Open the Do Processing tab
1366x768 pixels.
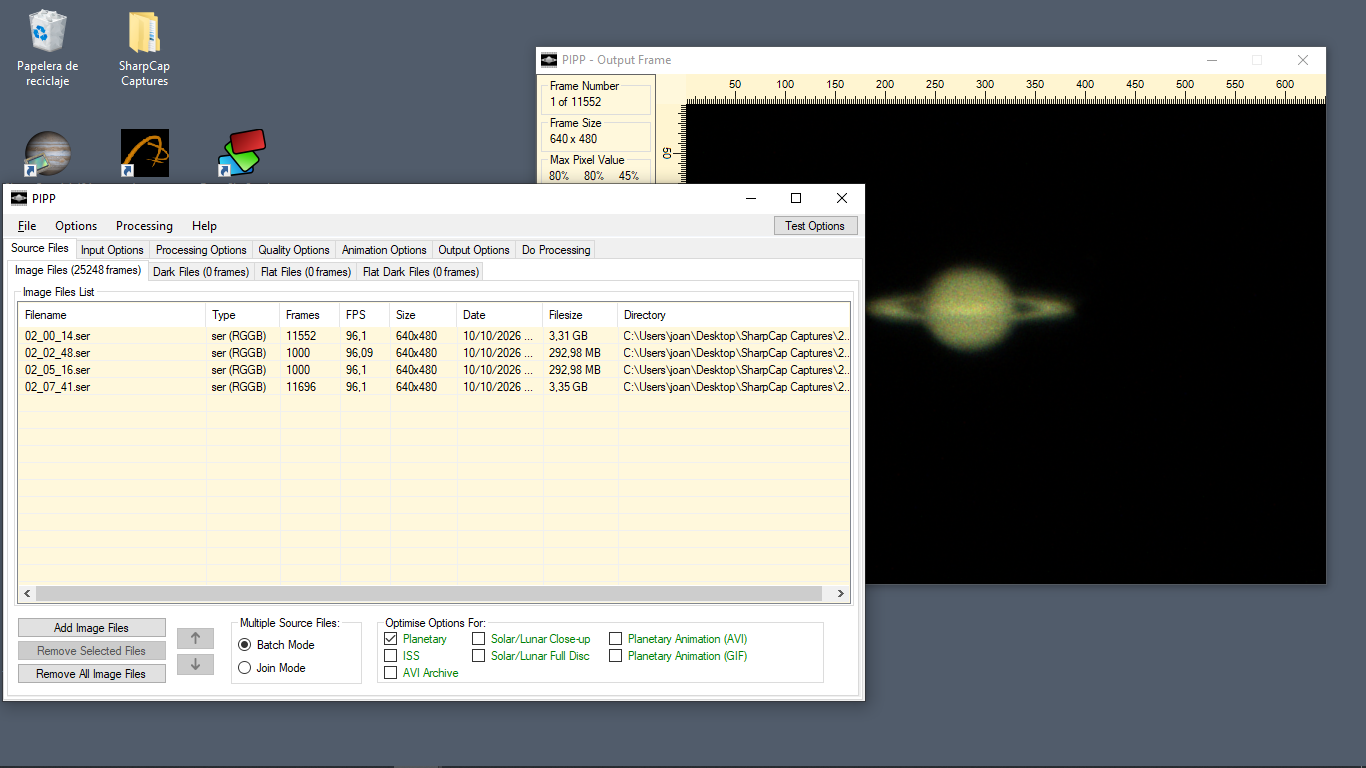point(556,250)
